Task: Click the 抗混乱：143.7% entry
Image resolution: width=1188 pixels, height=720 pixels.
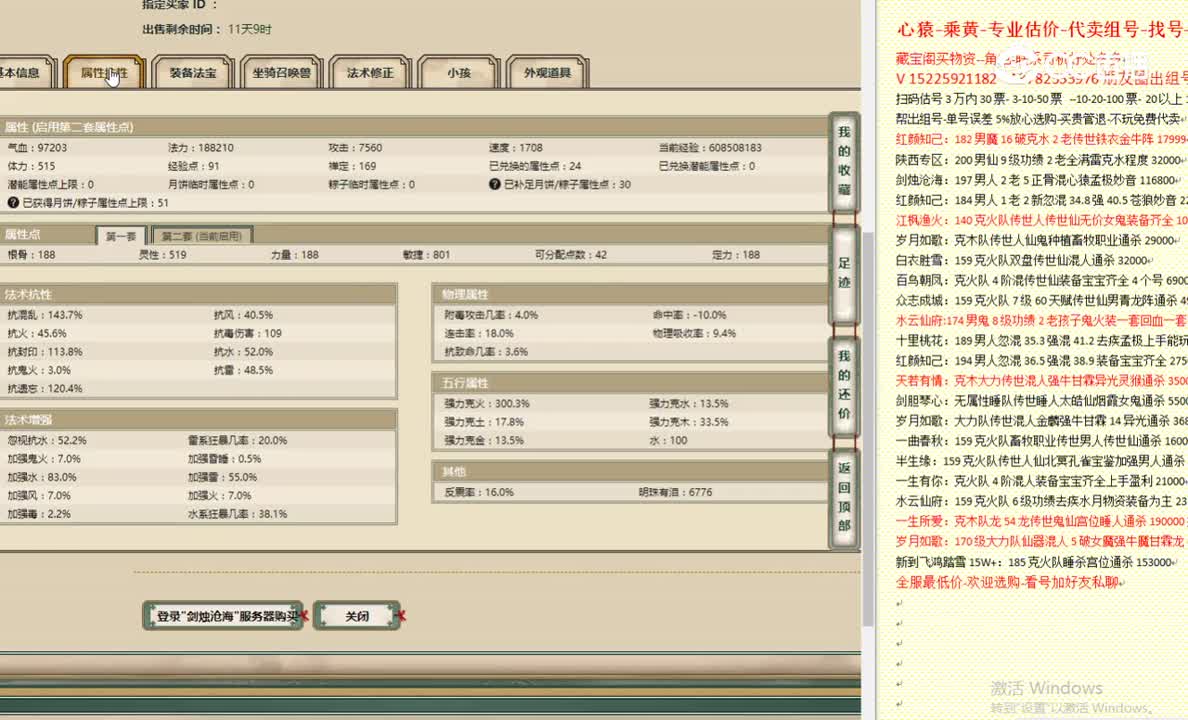Action: pyautogui.click(x=45, y=315)
